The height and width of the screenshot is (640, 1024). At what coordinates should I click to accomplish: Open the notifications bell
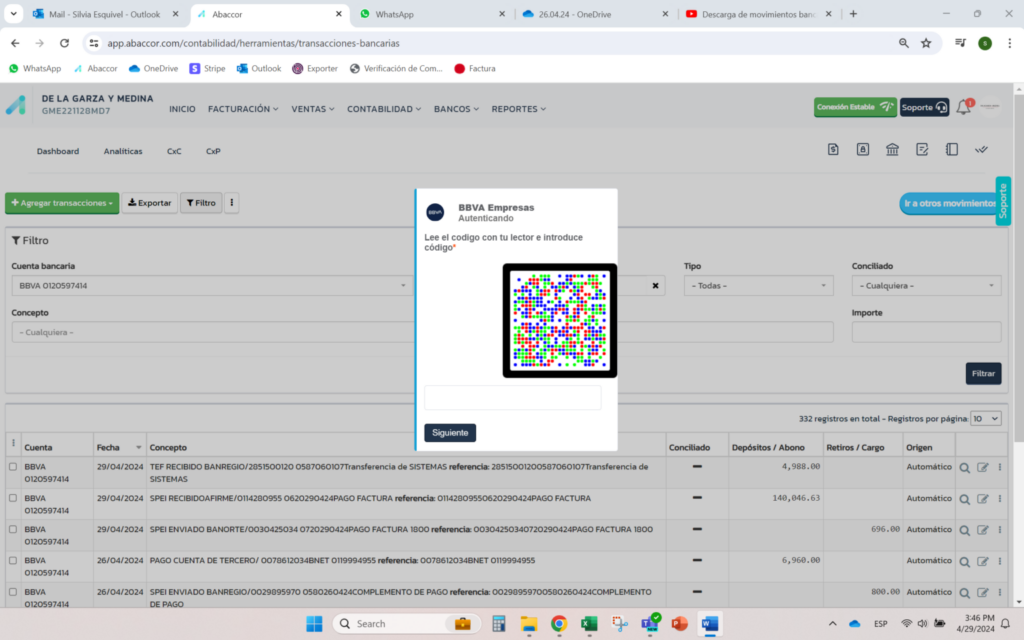click(x=963, y=107)
